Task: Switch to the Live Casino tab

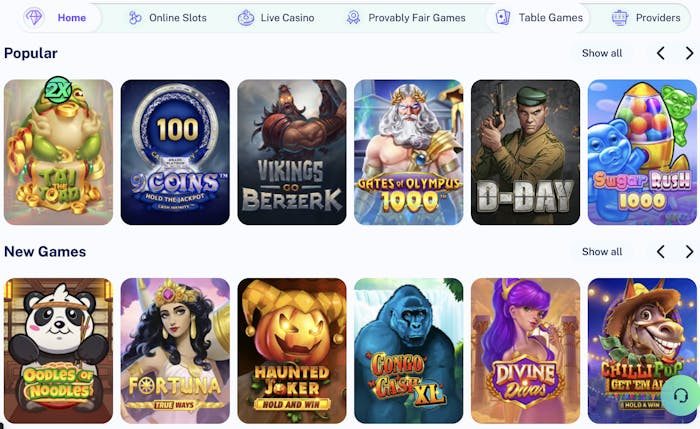Action: tap(276, 18)
